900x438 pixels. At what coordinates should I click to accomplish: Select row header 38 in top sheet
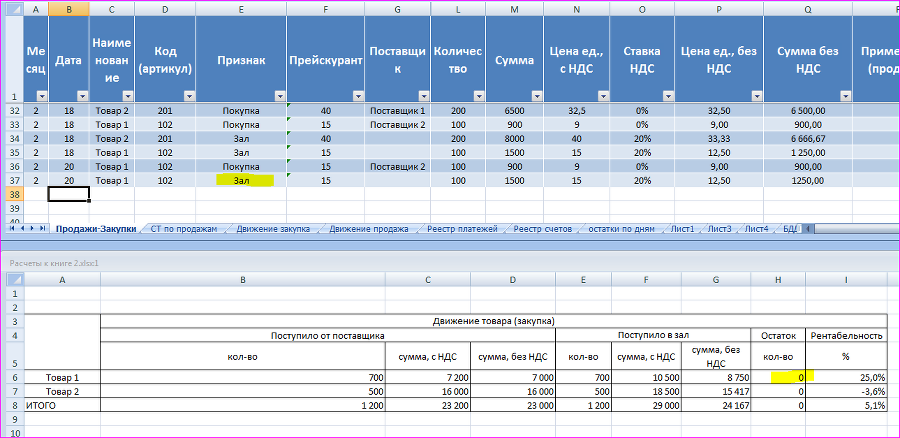pyautogui.click(x=14, y=194)
